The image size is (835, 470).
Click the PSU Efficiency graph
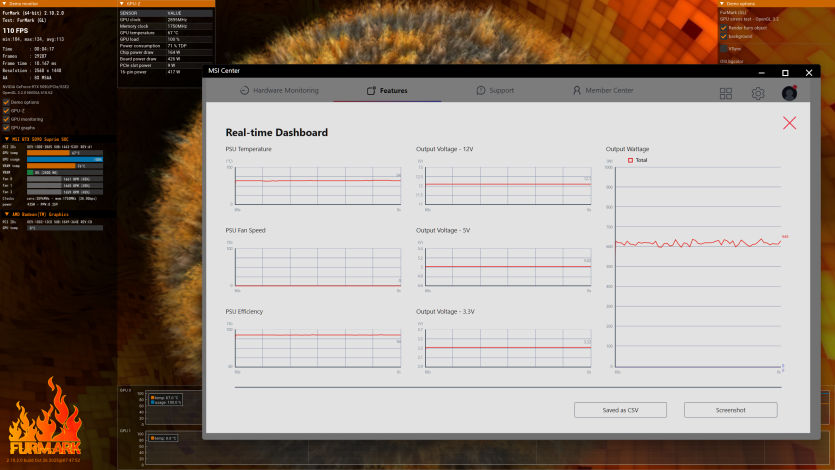[318, 348]
